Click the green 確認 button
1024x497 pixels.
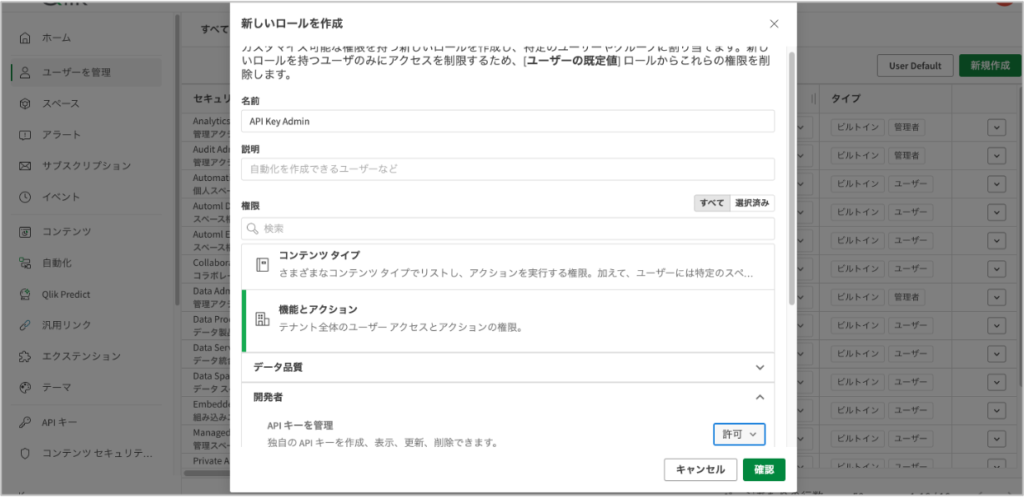tap(764, 470)
